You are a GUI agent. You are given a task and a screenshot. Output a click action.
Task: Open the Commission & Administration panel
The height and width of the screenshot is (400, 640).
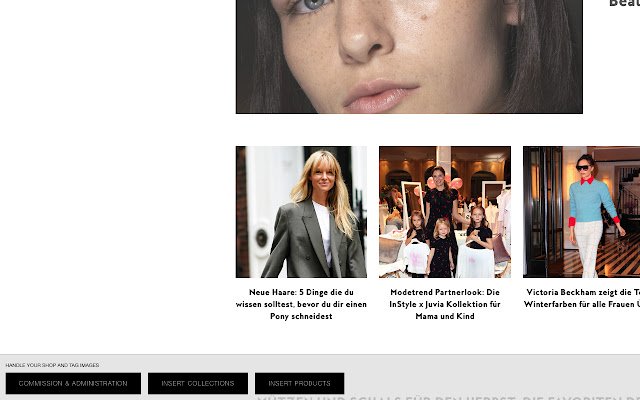click(x=73, y=383)
